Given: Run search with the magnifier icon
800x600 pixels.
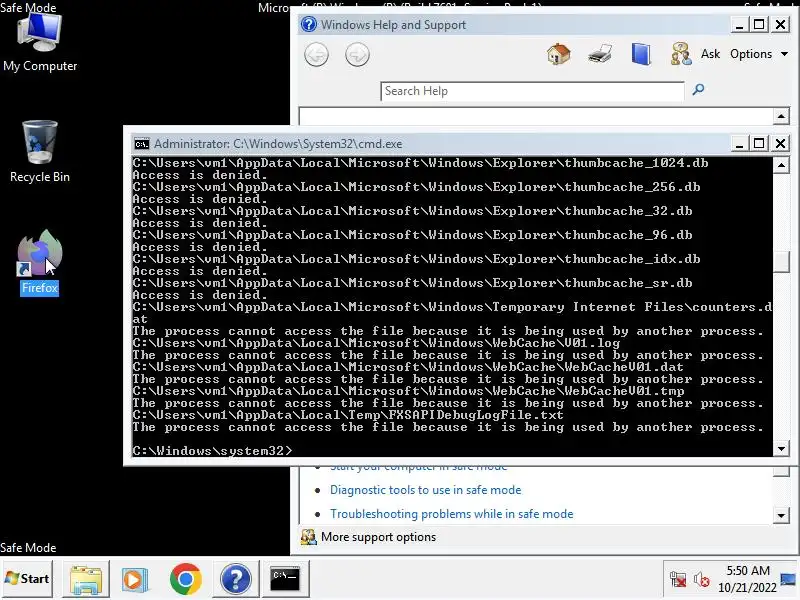Looking at the screenshot, I should (698, 90).
